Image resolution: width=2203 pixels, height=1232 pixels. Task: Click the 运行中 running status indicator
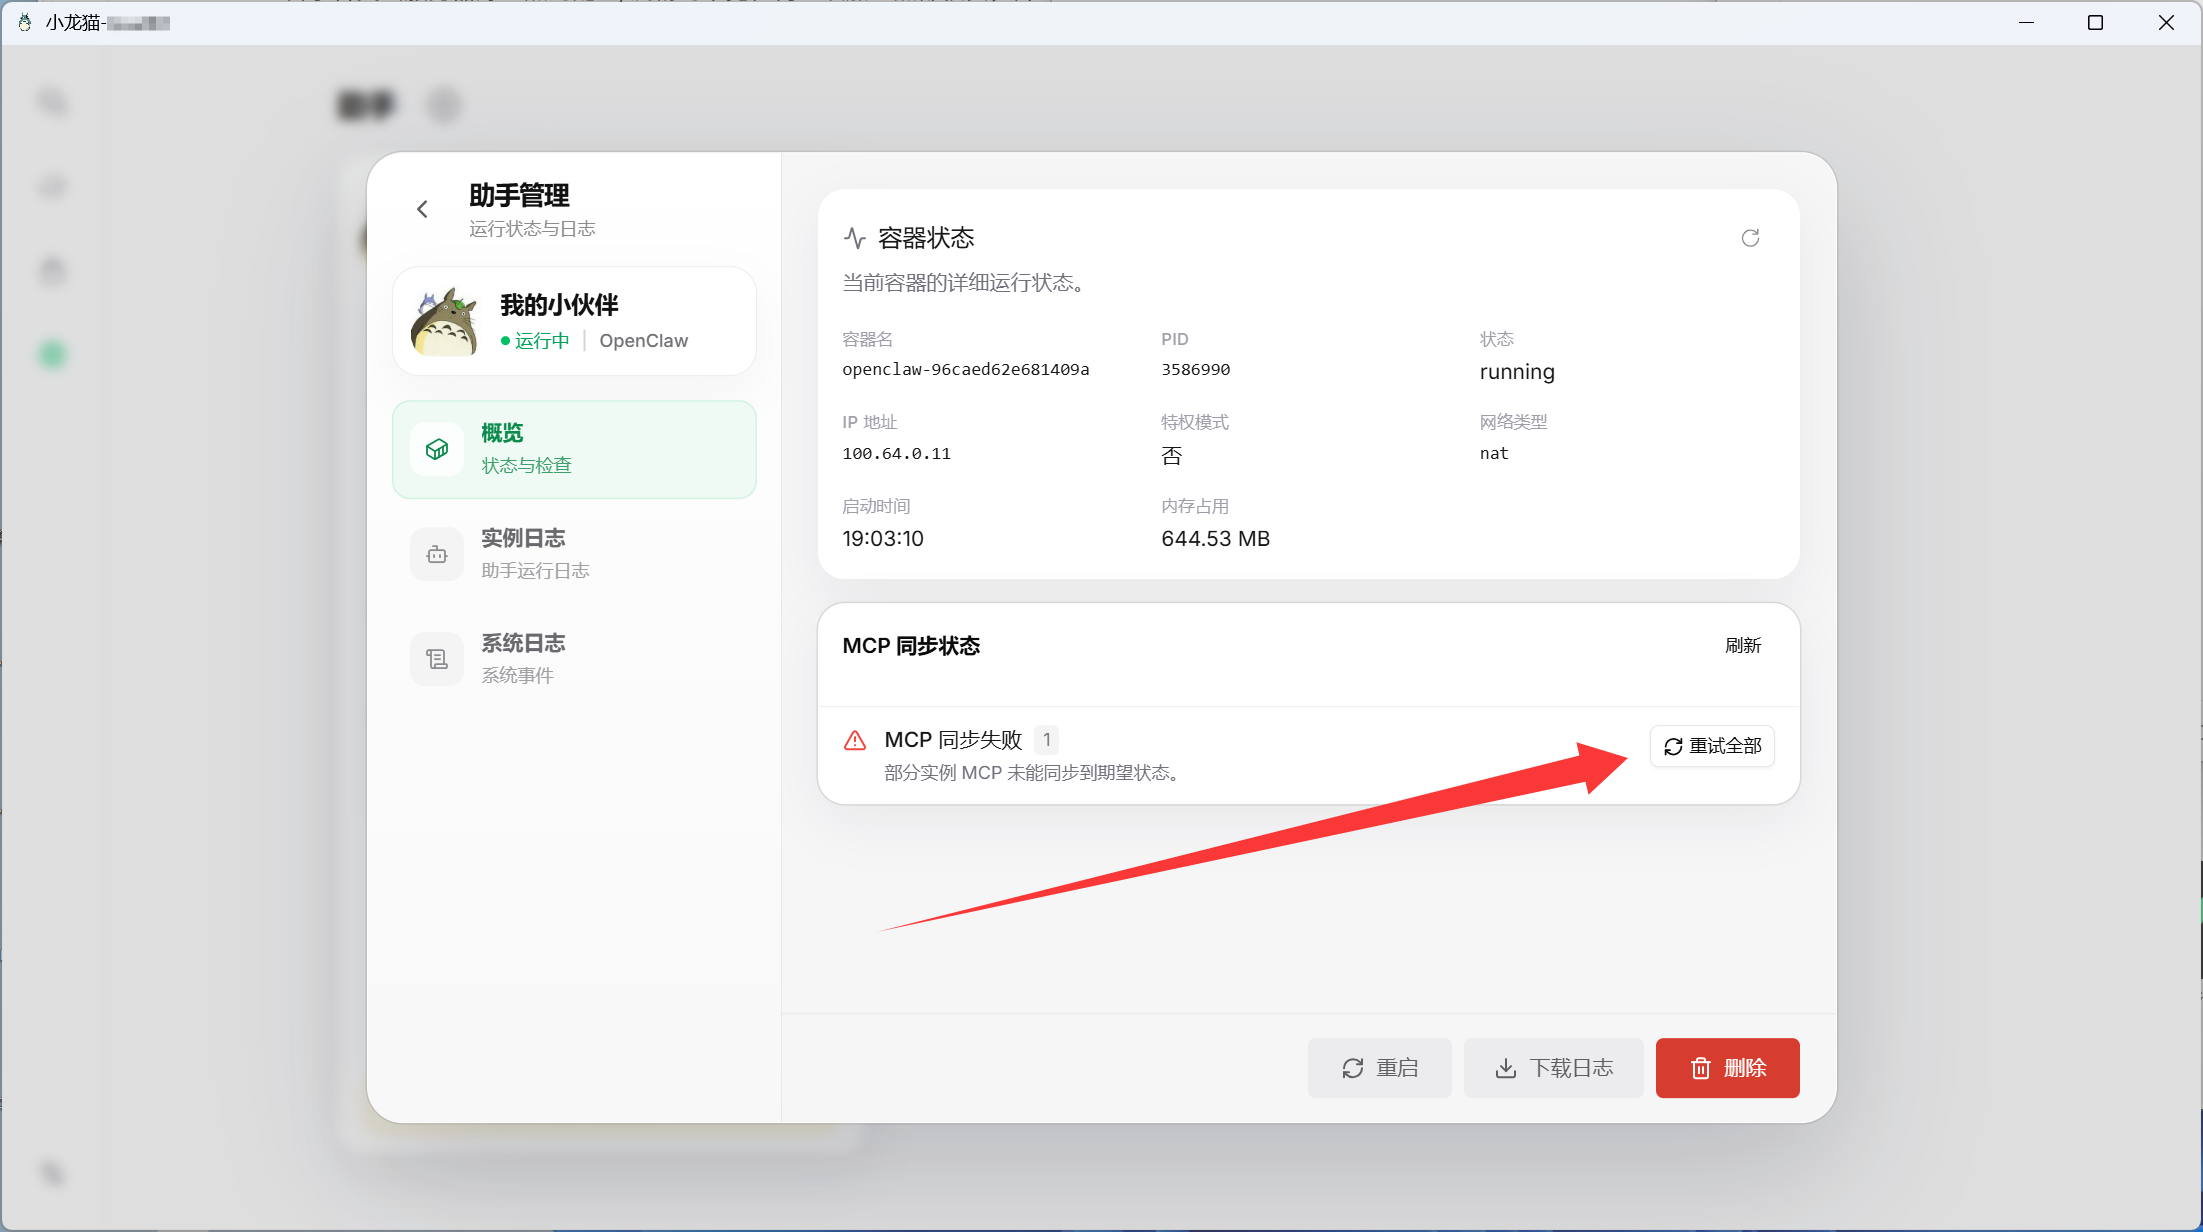[x=535, y=341]
